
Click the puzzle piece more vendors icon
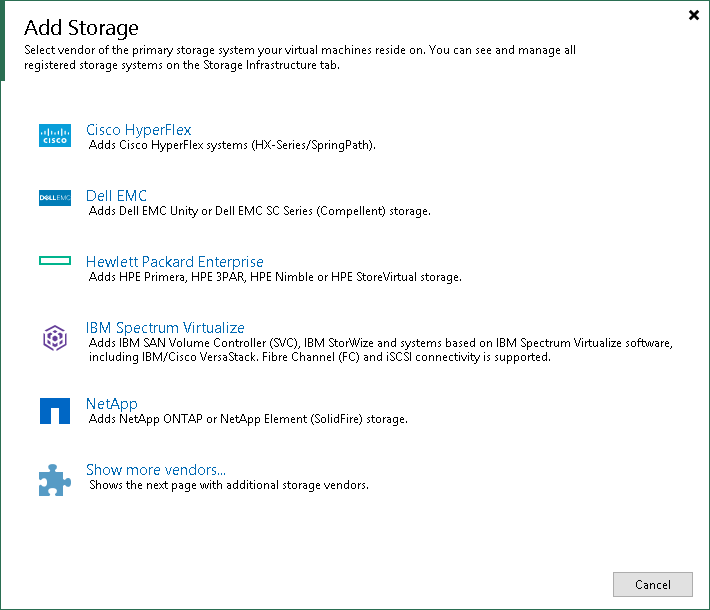pos(55,478)
